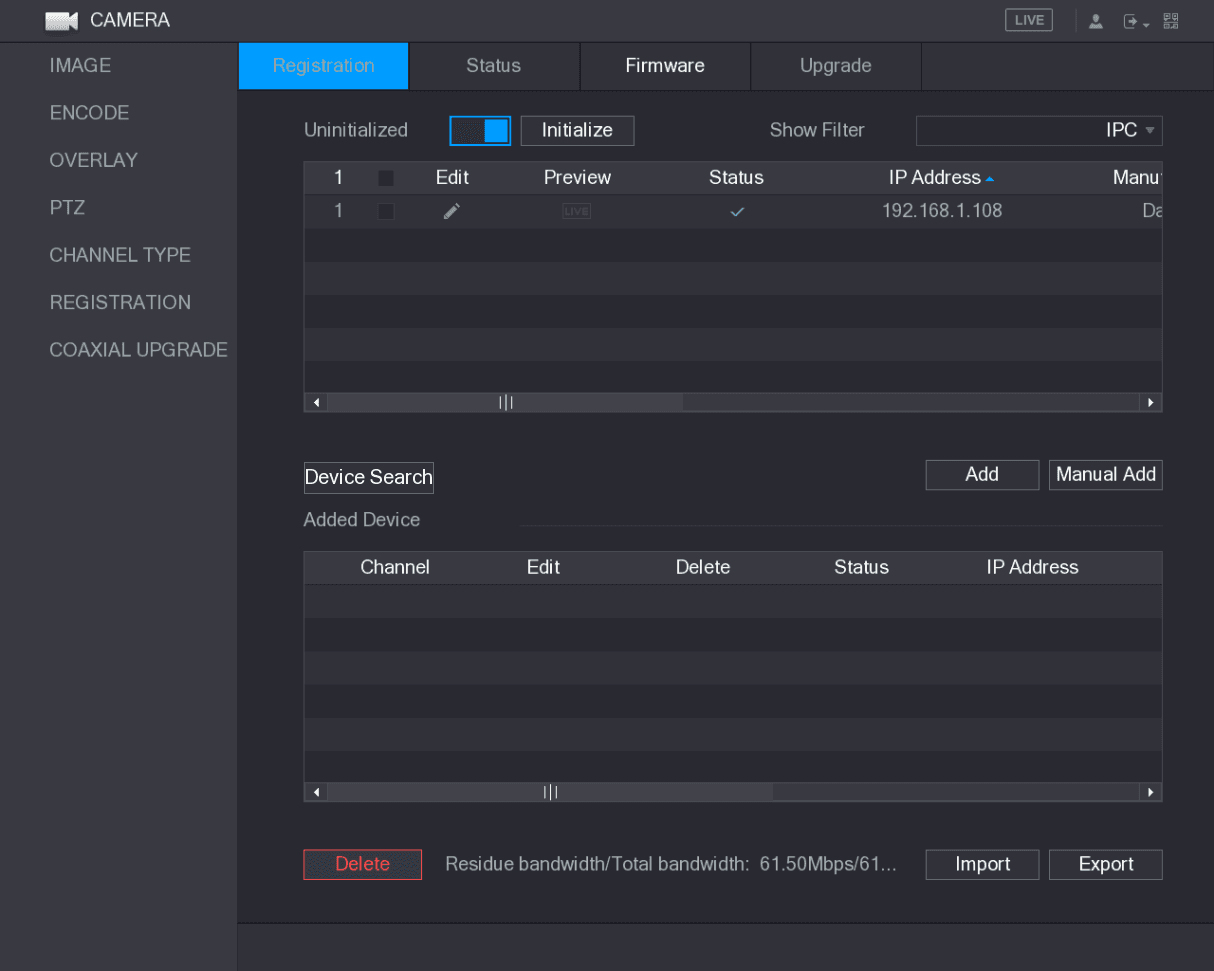Click the device list horizontal scrollbar thumb

(505, 403)
